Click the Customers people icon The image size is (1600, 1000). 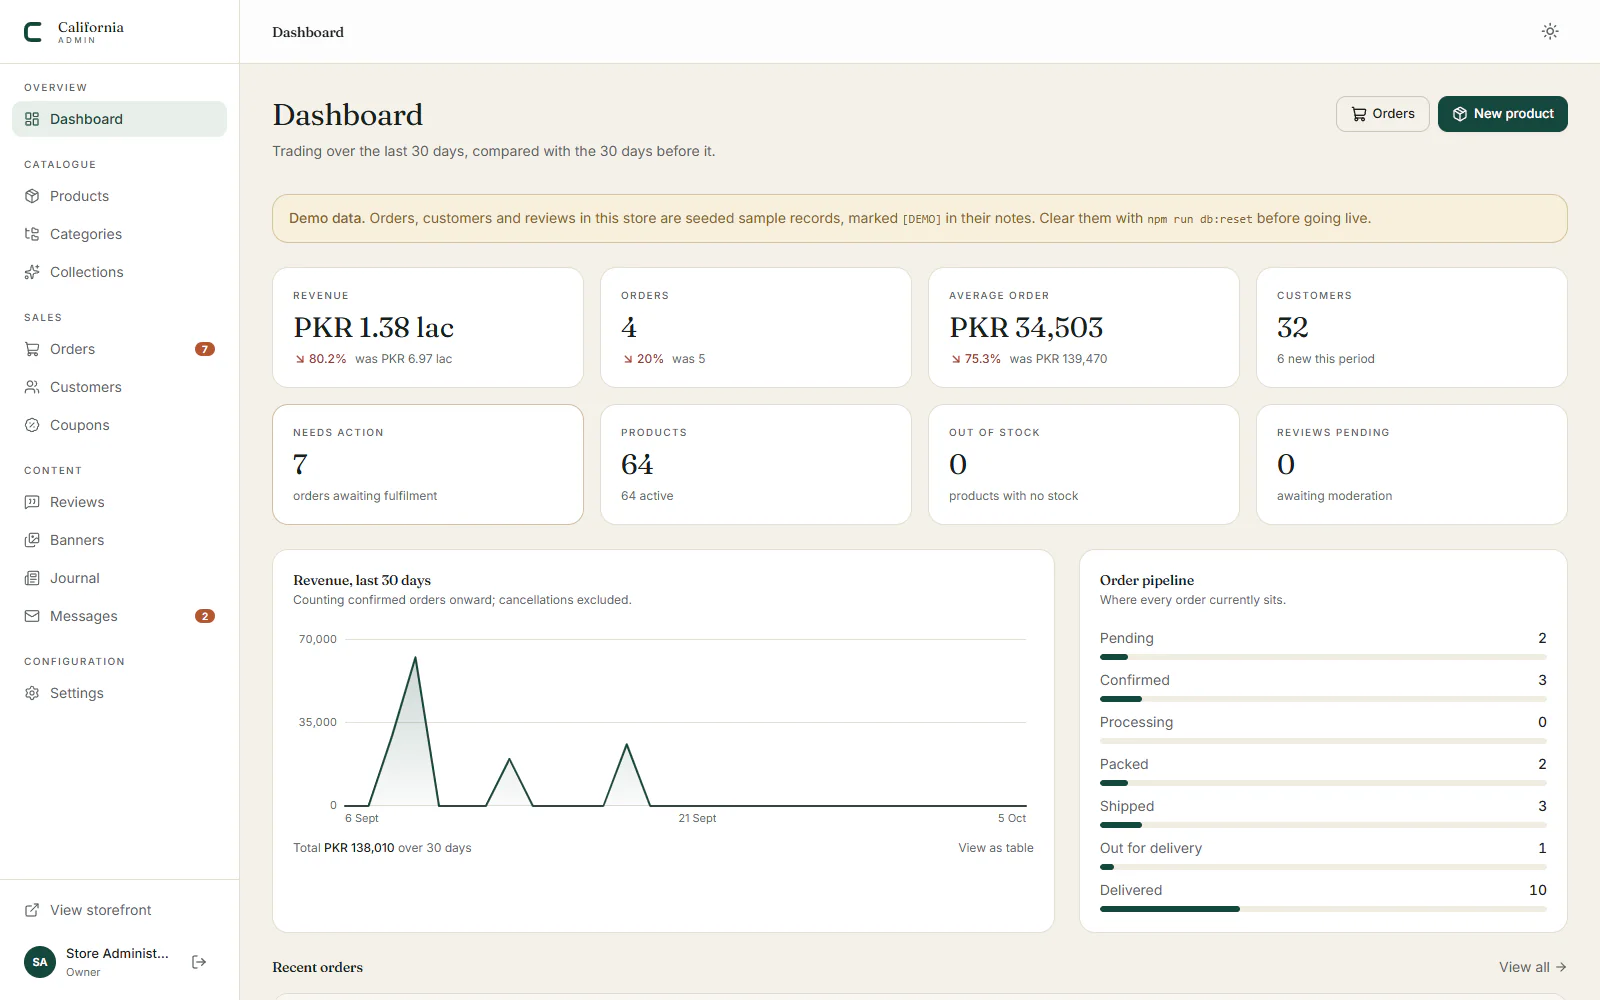click(32, 387)
